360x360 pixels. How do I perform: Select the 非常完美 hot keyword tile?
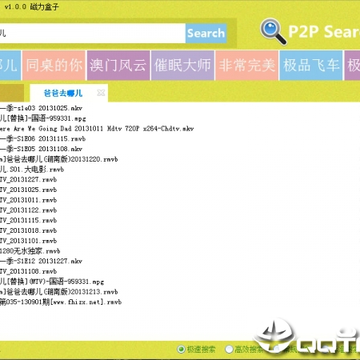click(x=247, y=65)
